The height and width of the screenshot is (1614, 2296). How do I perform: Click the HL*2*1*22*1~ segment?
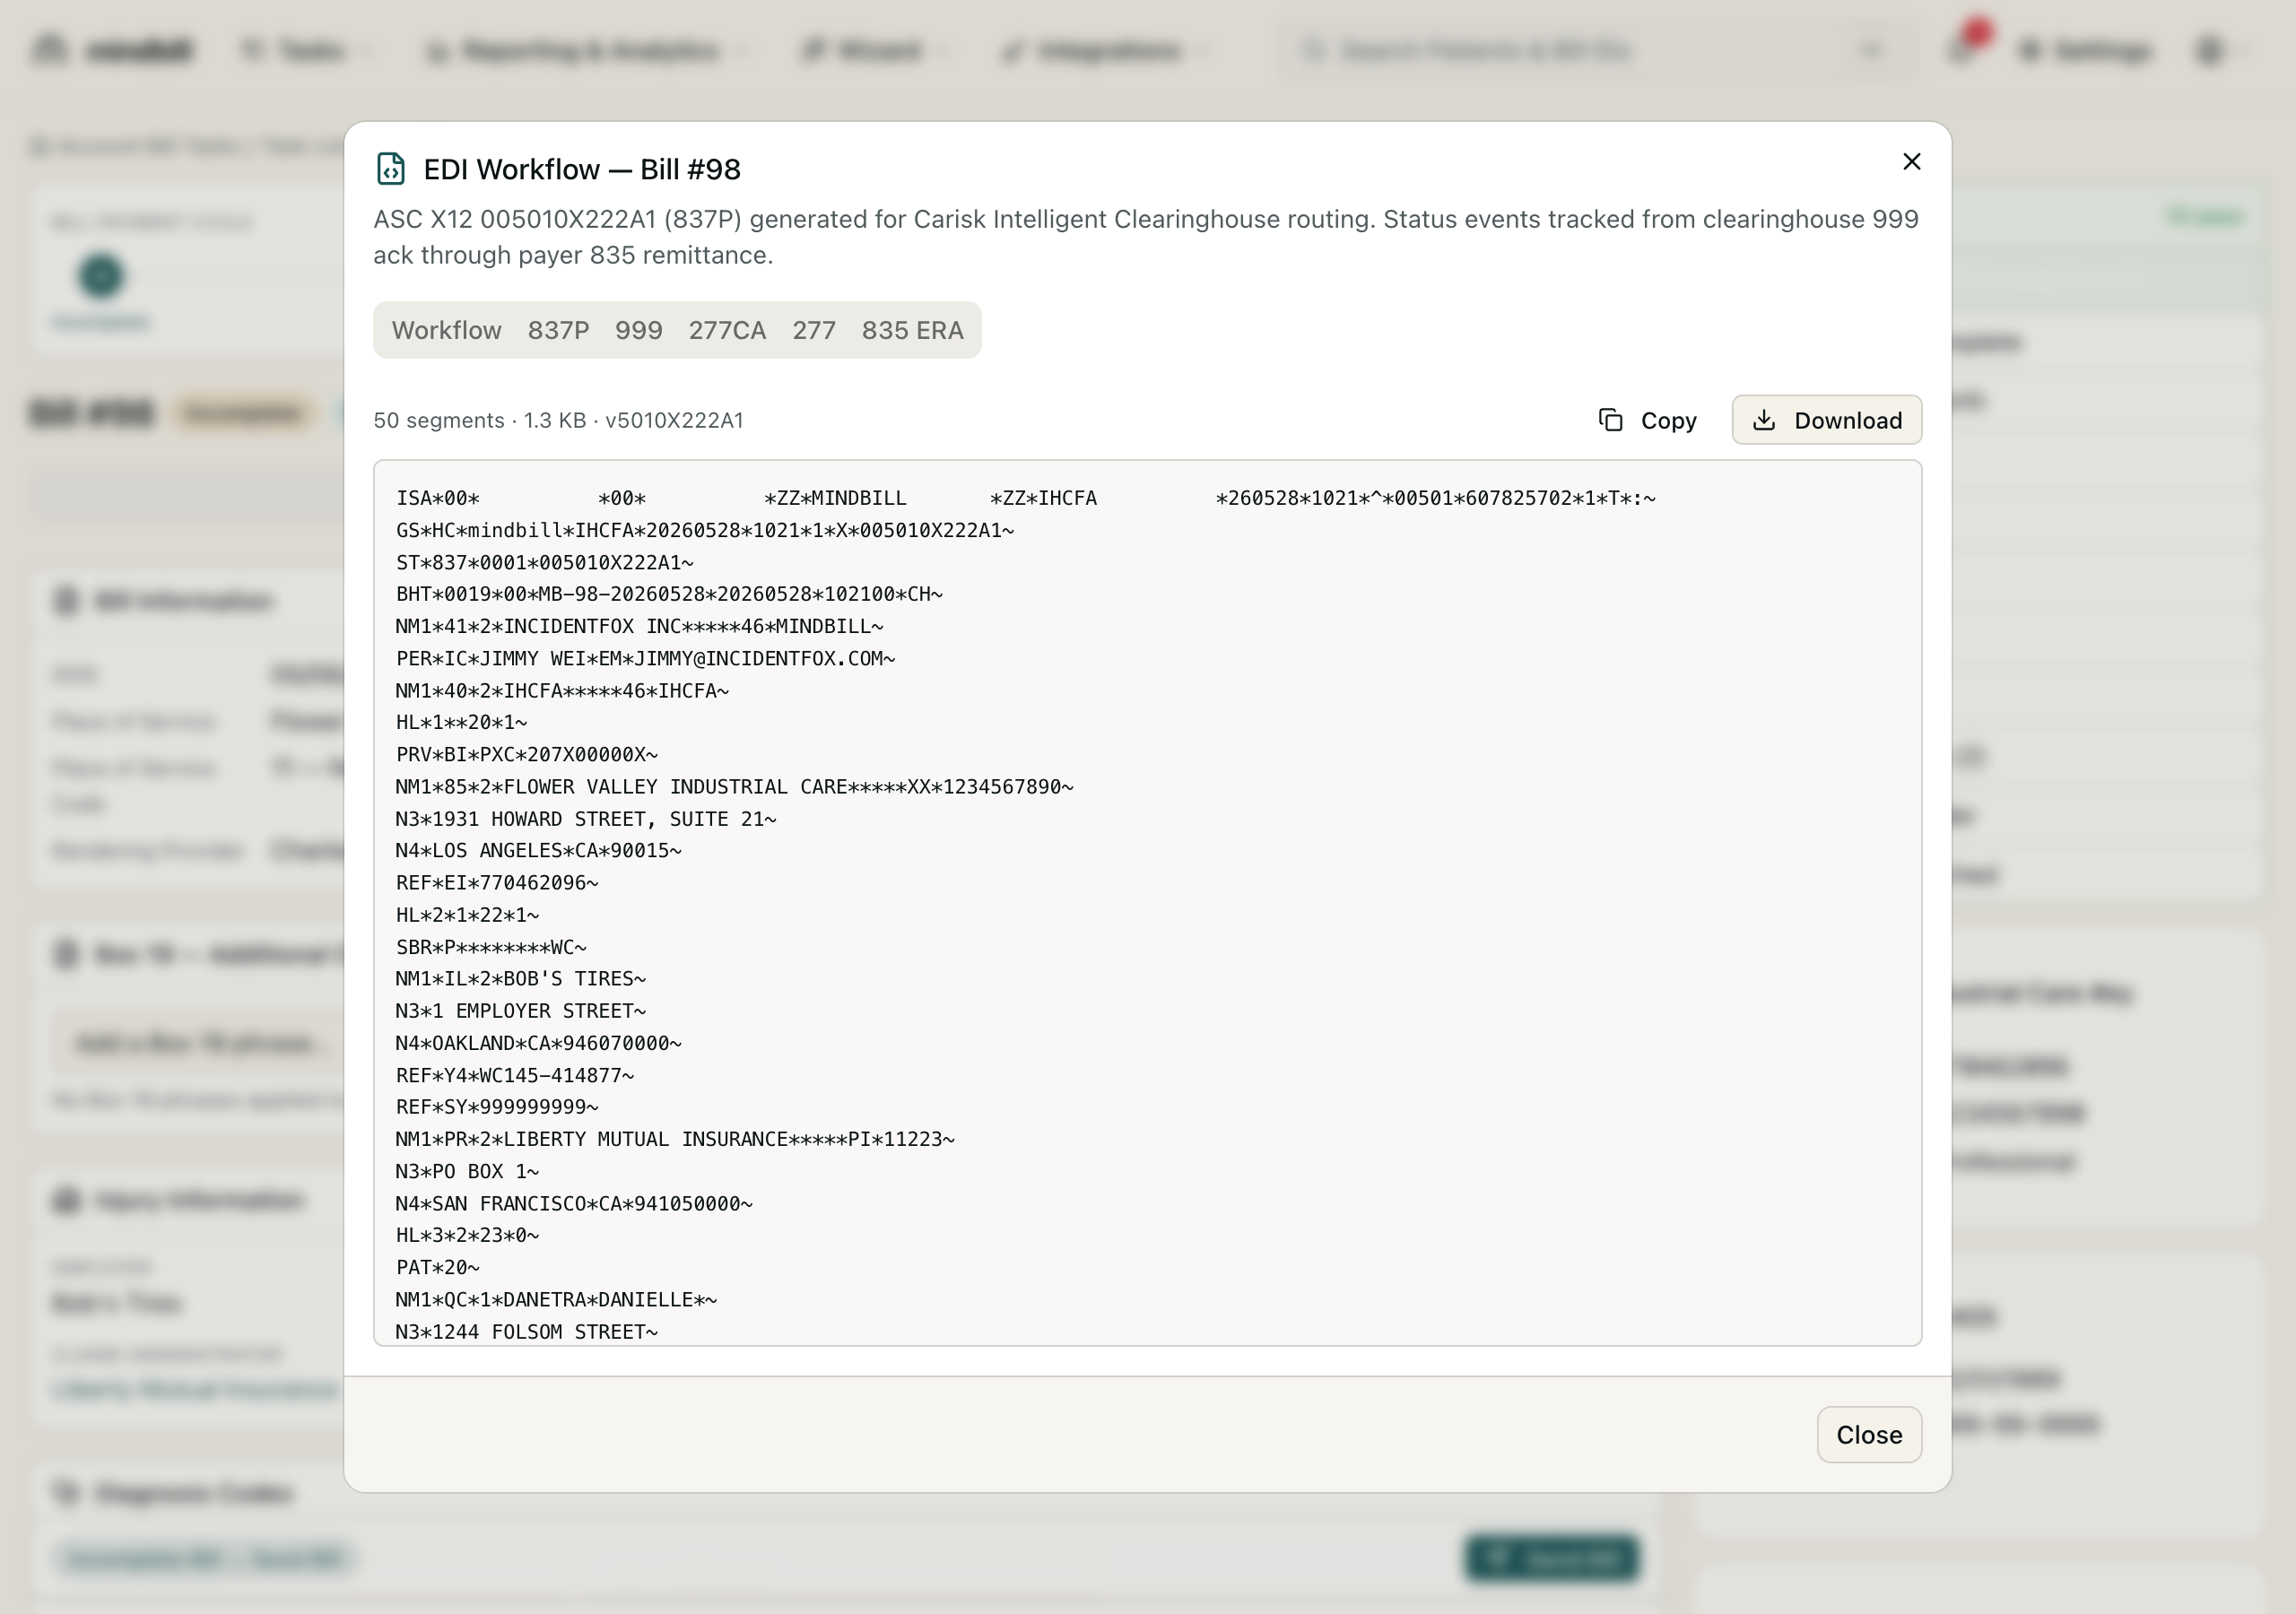467,915
